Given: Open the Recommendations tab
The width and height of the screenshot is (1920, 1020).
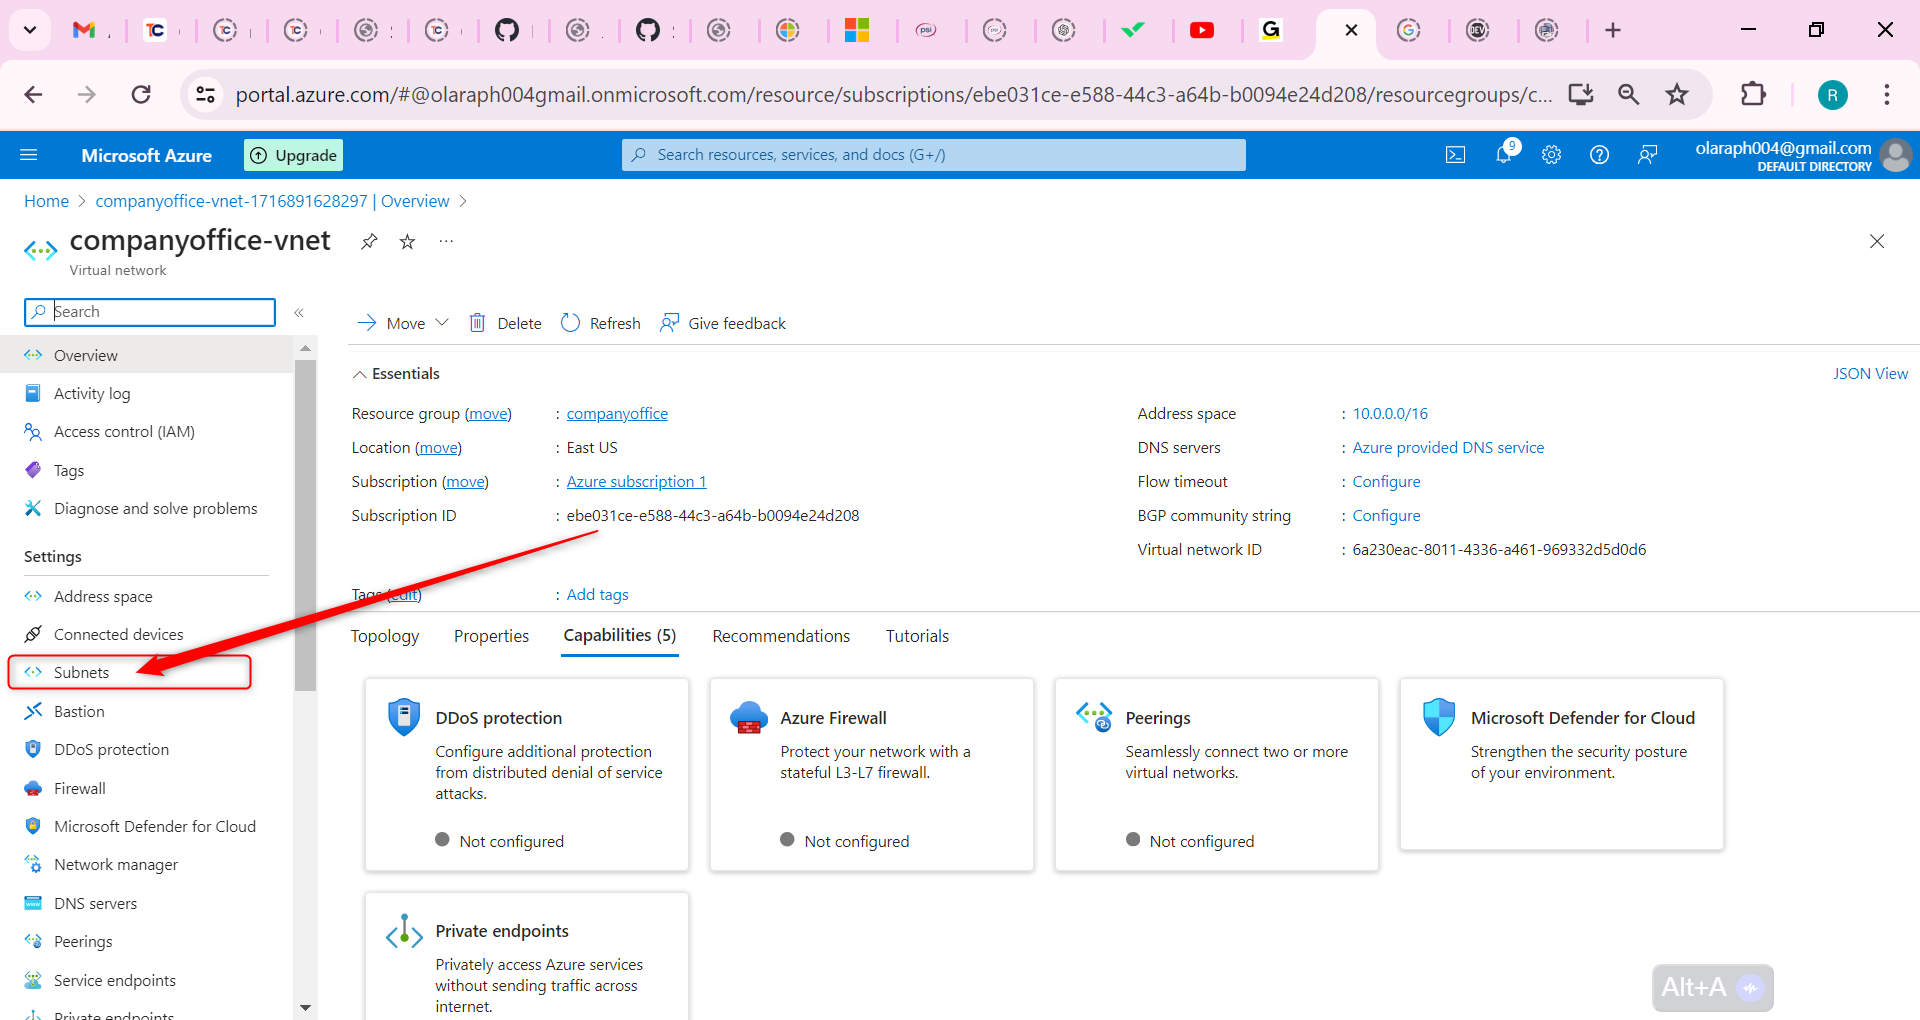Looking at the screenshot, I should point(781,636).
